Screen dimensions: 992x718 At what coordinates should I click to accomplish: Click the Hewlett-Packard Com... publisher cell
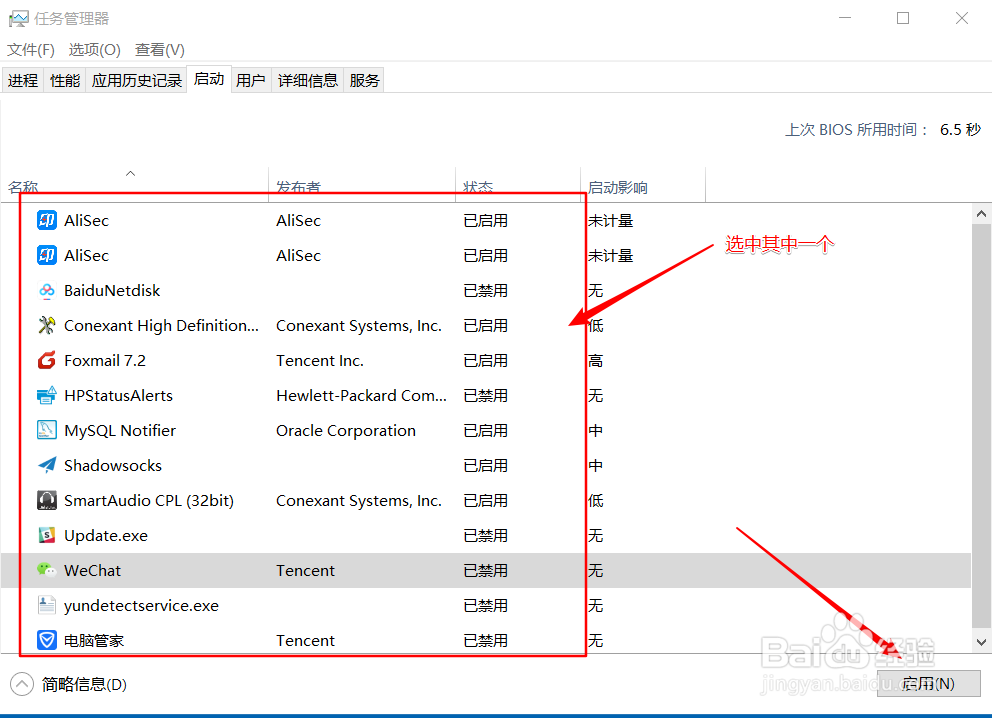(x=361, y=395)
